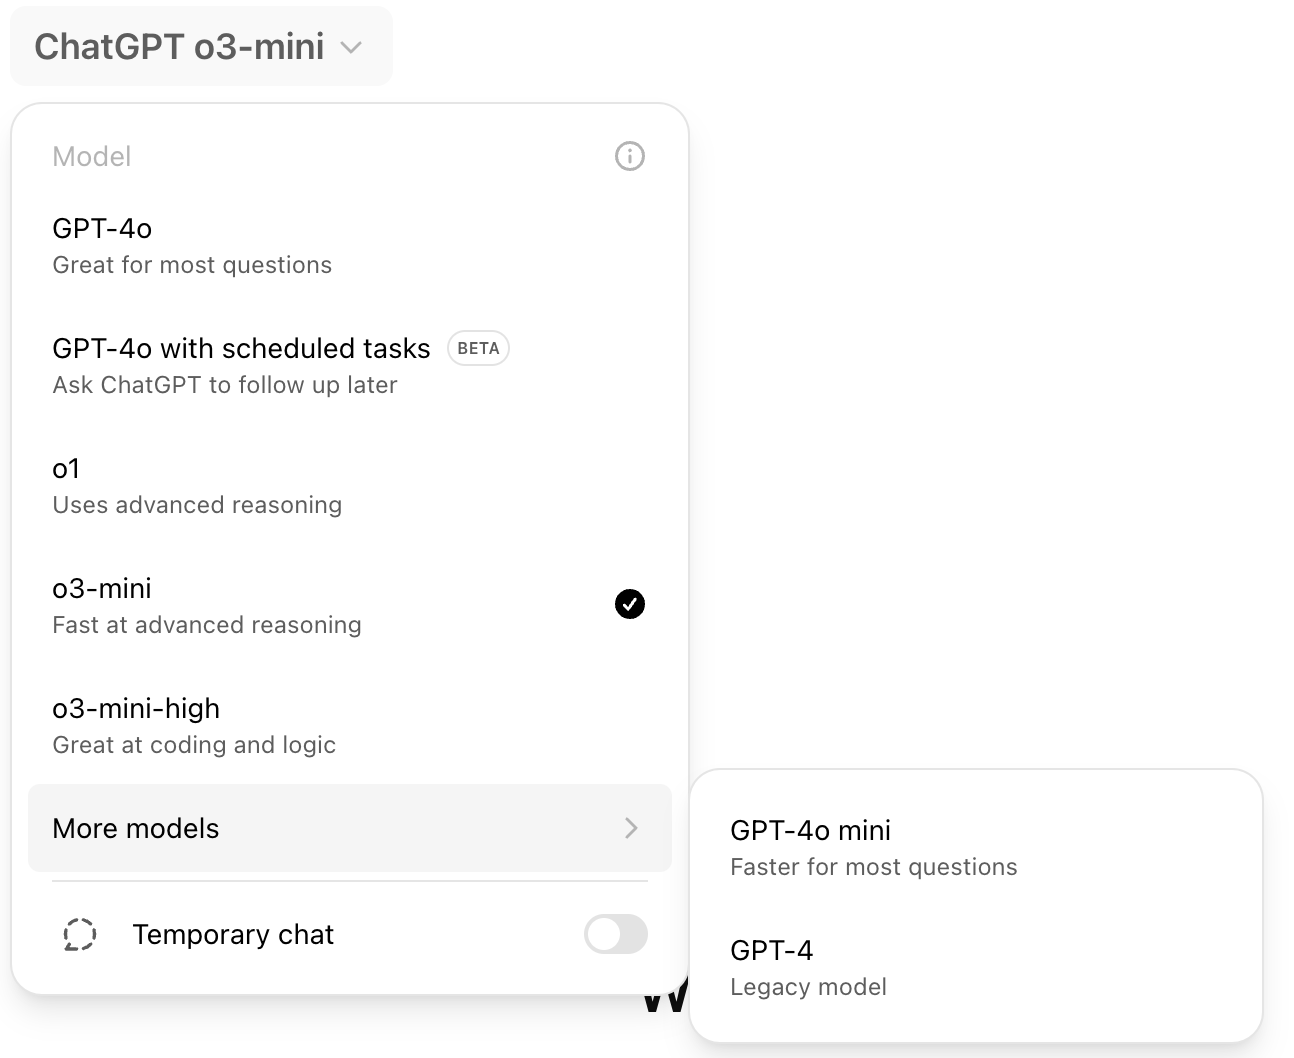Click the More models menu entry

tap(136, 828)
